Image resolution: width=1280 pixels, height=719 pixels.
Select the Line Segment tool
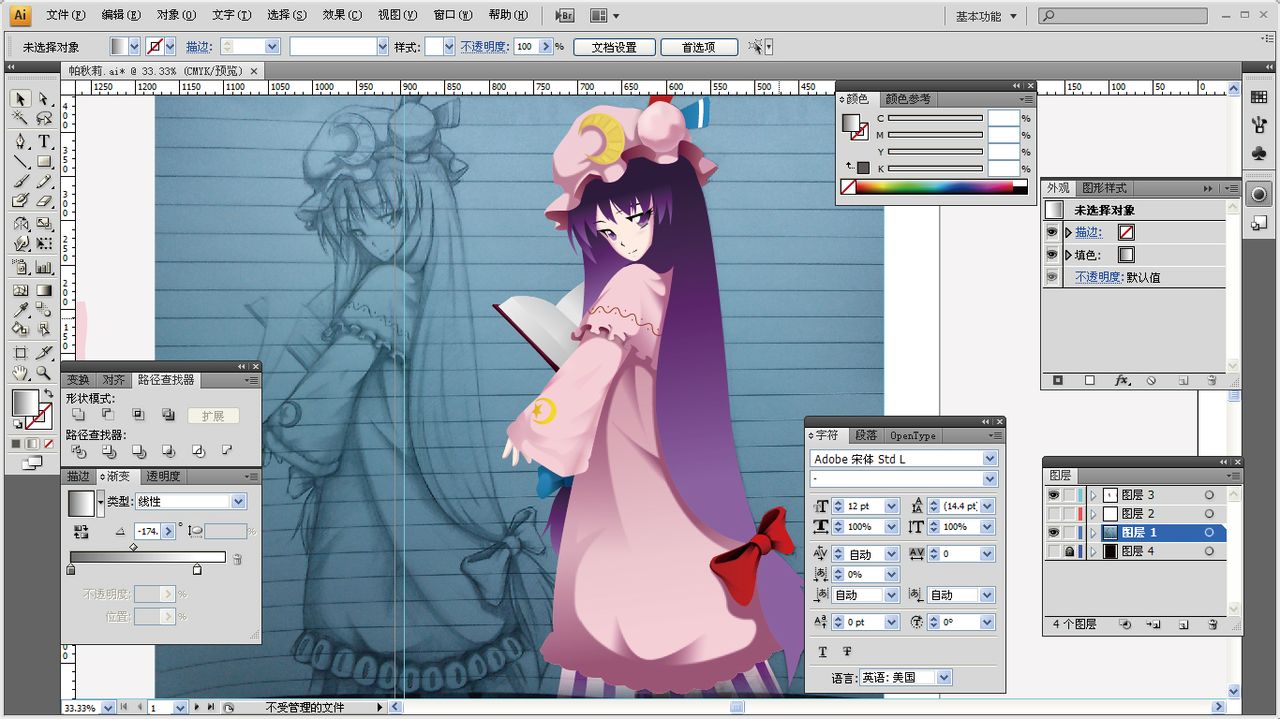20,161
